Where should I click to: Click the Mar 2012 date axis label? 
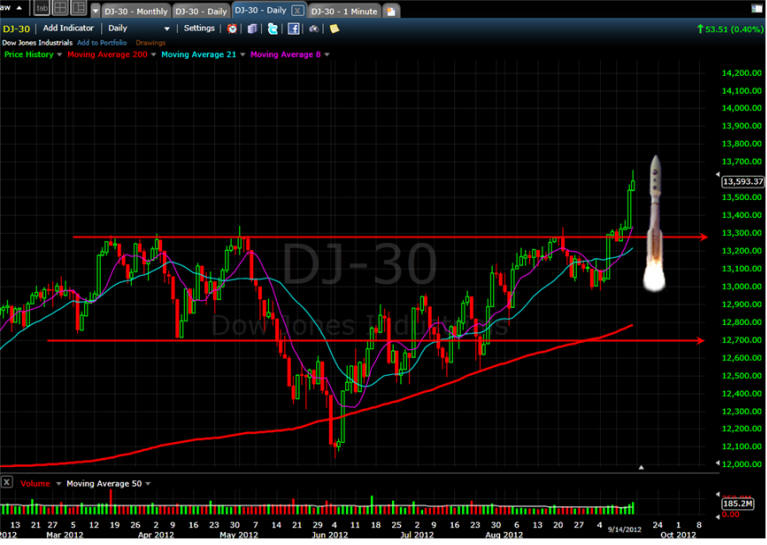tap(65, 535)
